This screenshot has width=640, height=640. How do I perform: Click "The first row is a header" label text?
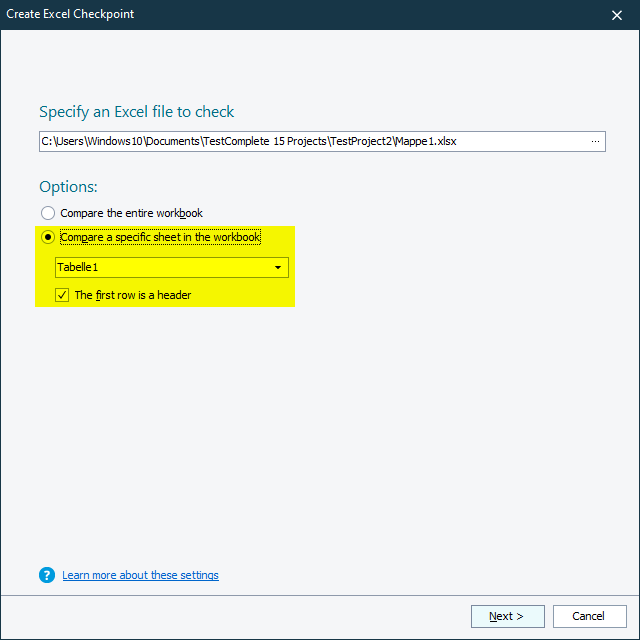[x=133, y=295]
